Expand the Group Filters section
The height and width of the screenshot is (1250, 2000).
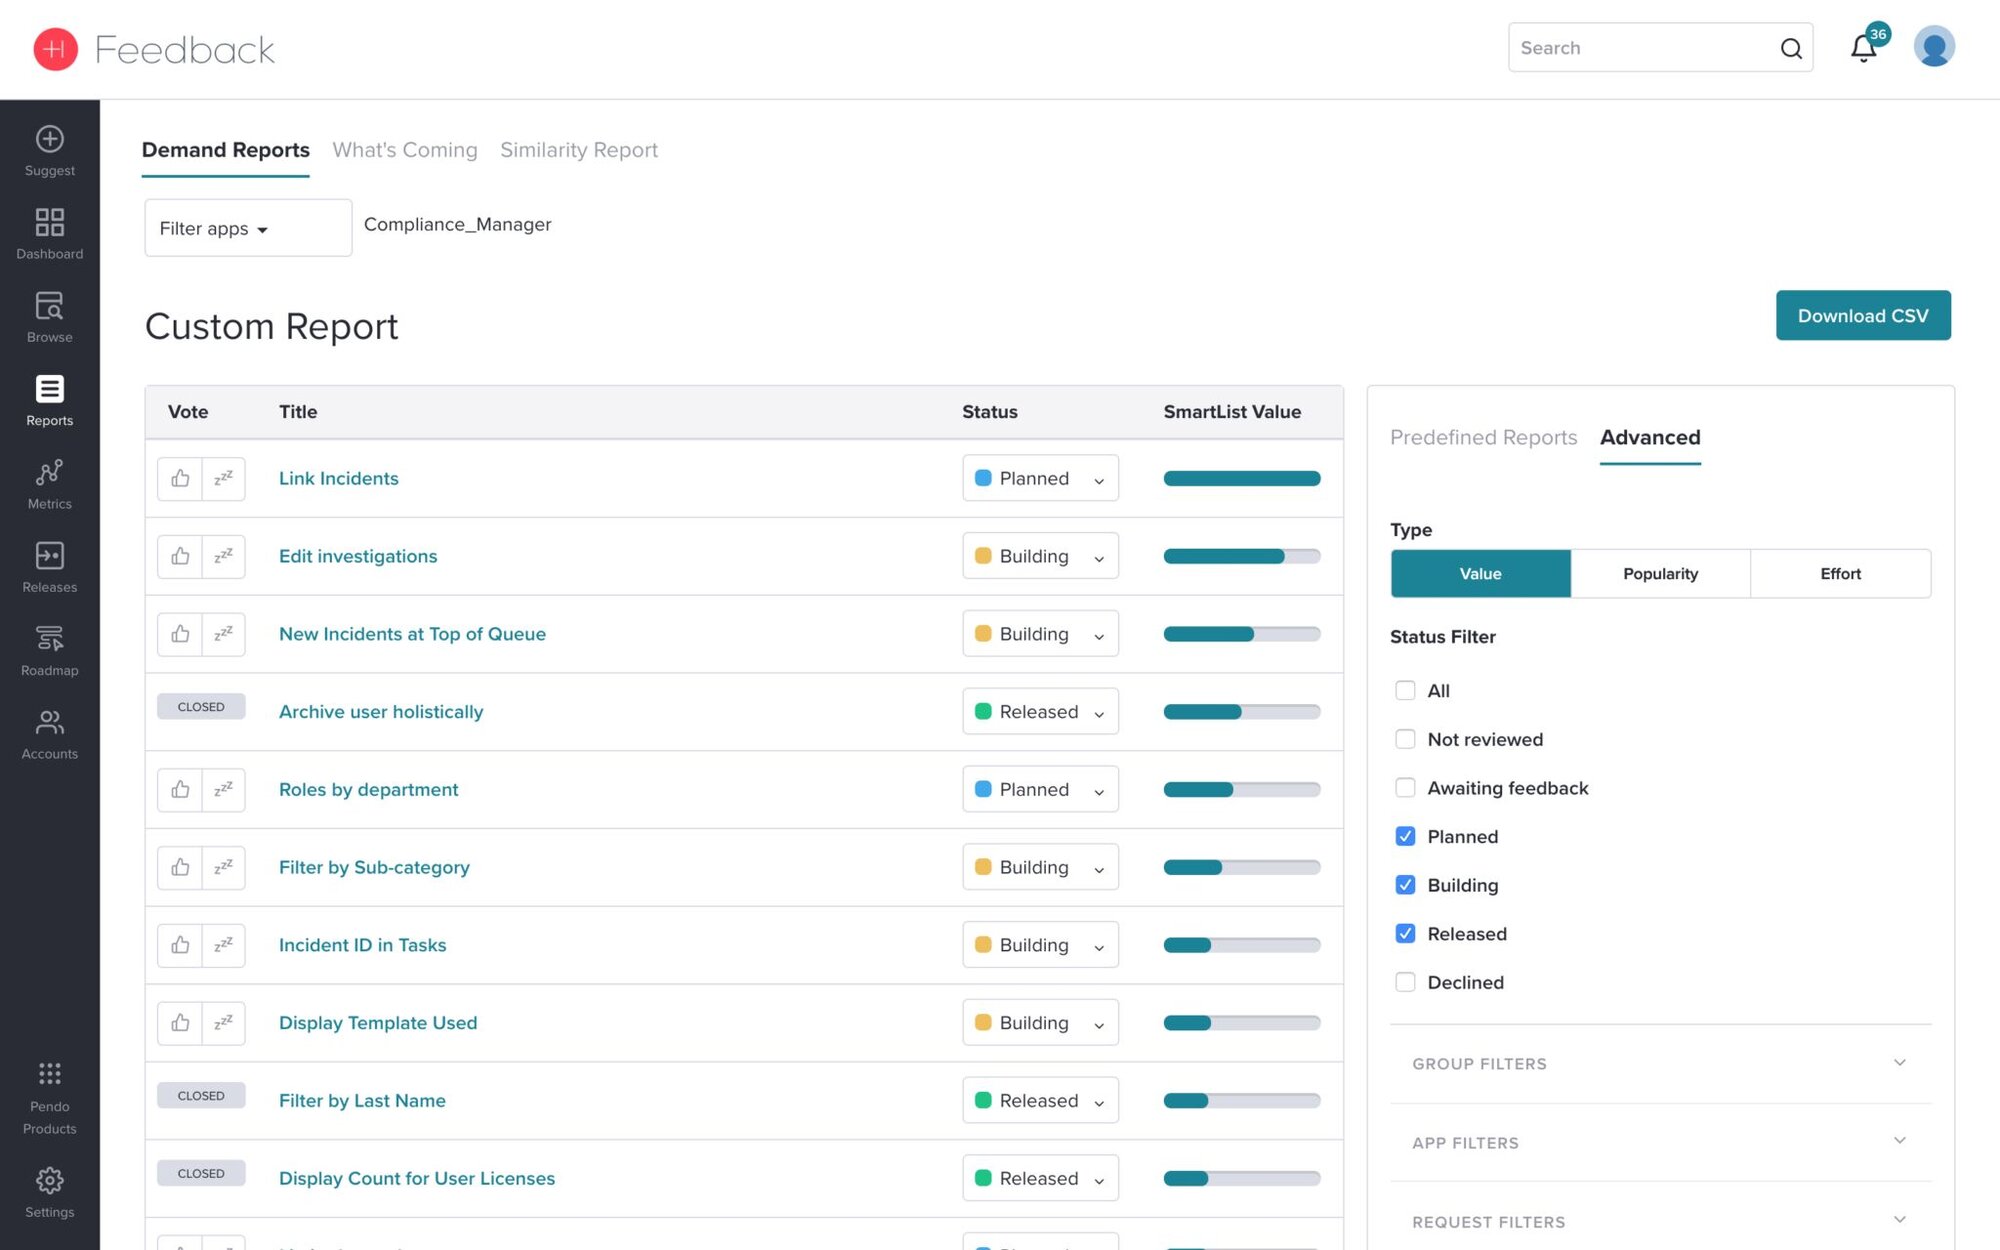tap(1660, 1064)
